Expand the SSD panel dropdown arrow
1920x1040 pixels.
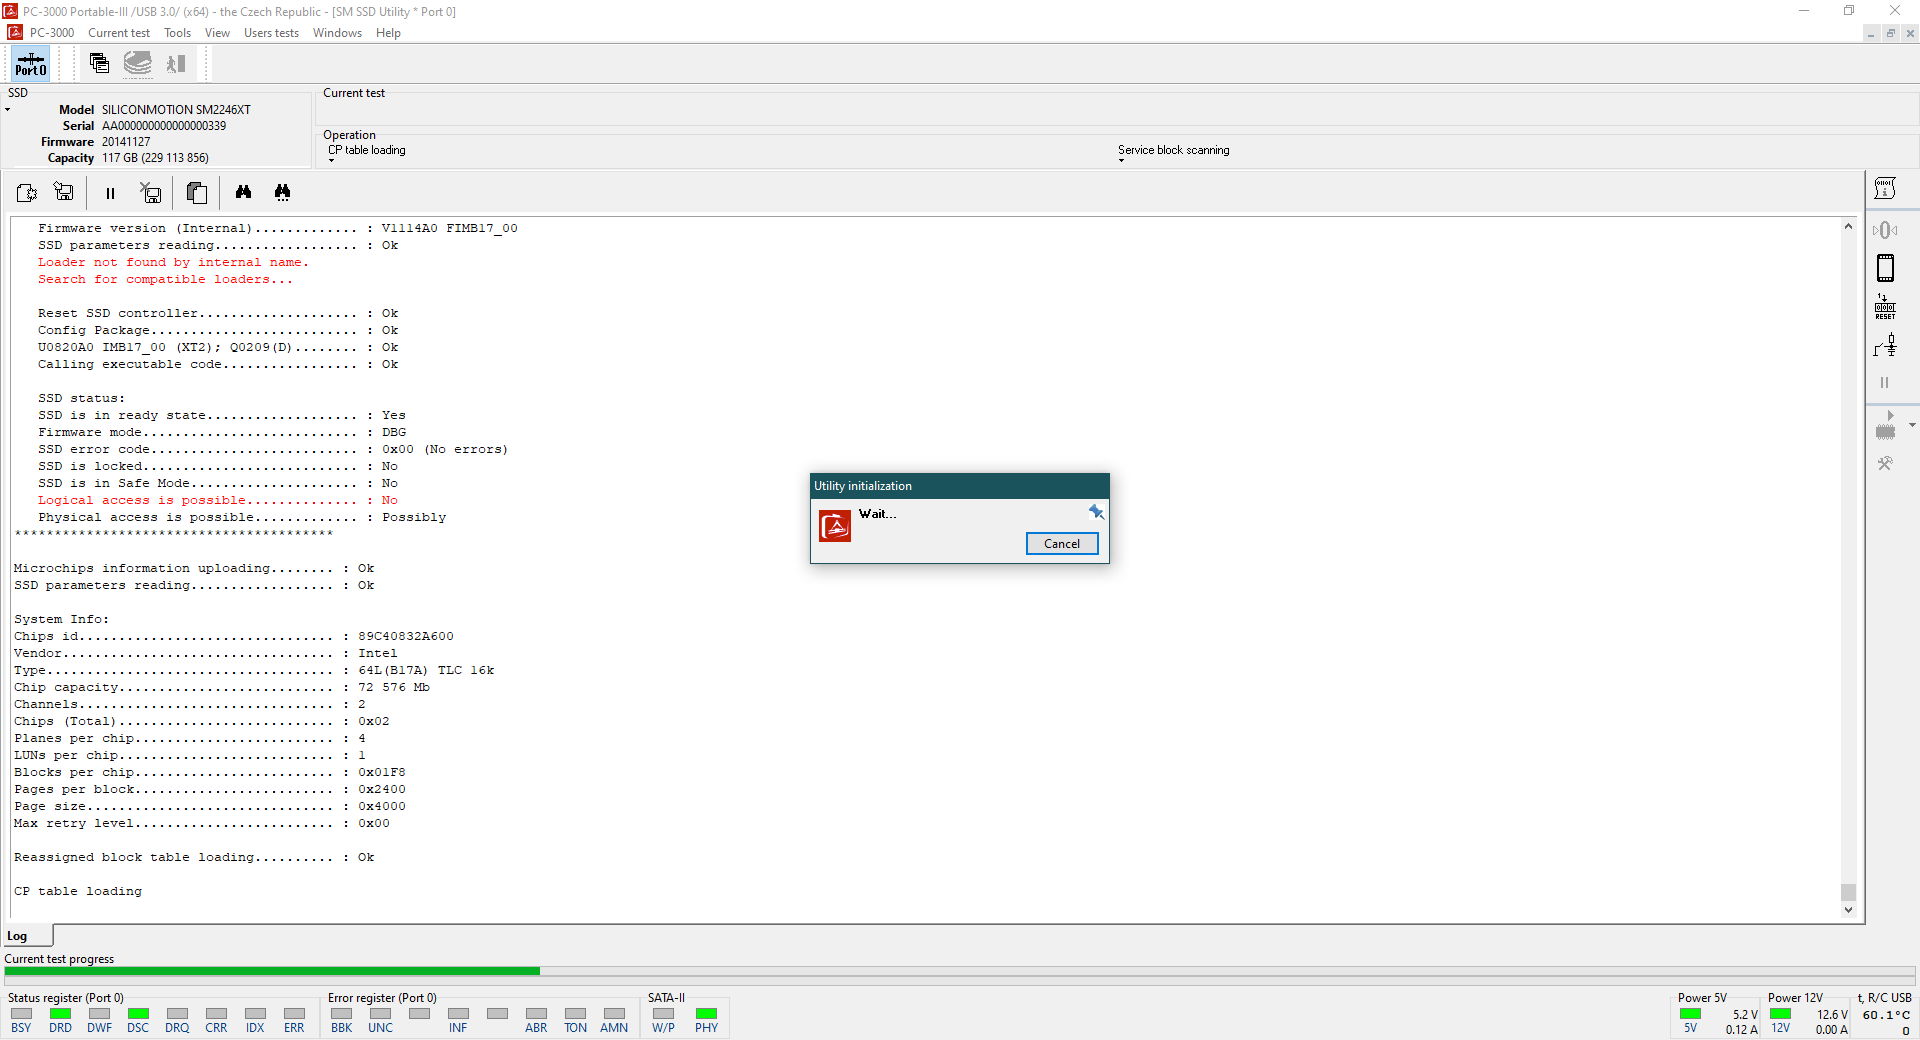coord(8,110)
